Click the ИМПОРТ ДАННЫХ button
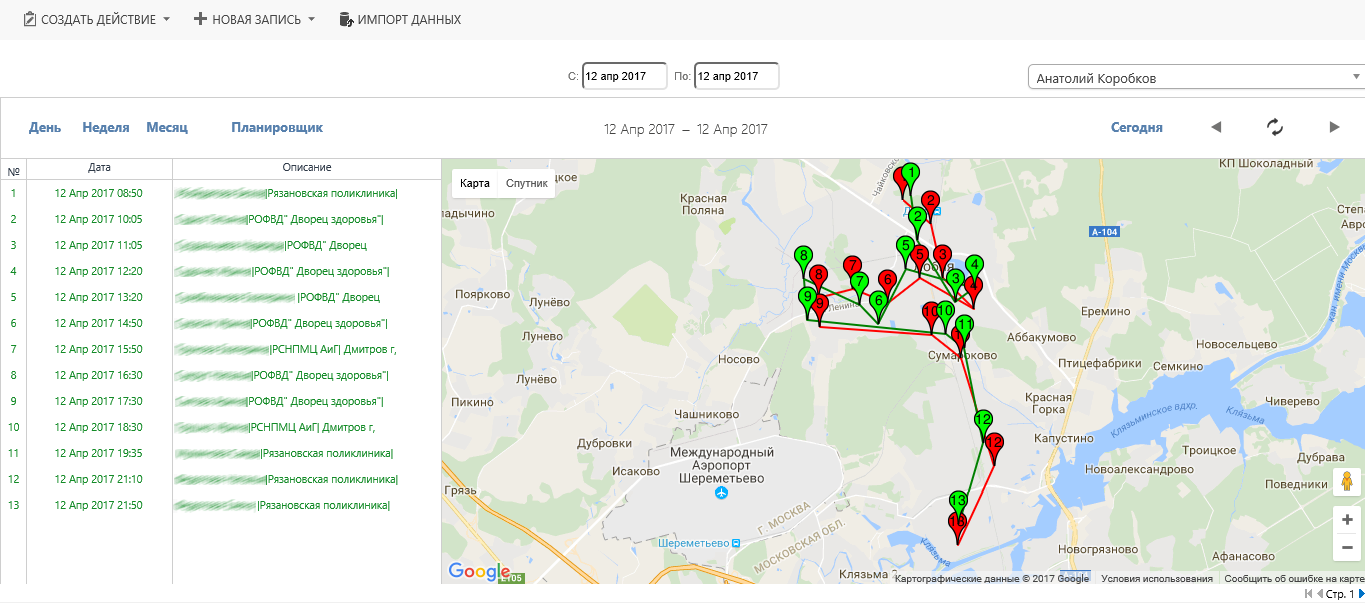This screenshot has height=603, width=1365. 400,19
